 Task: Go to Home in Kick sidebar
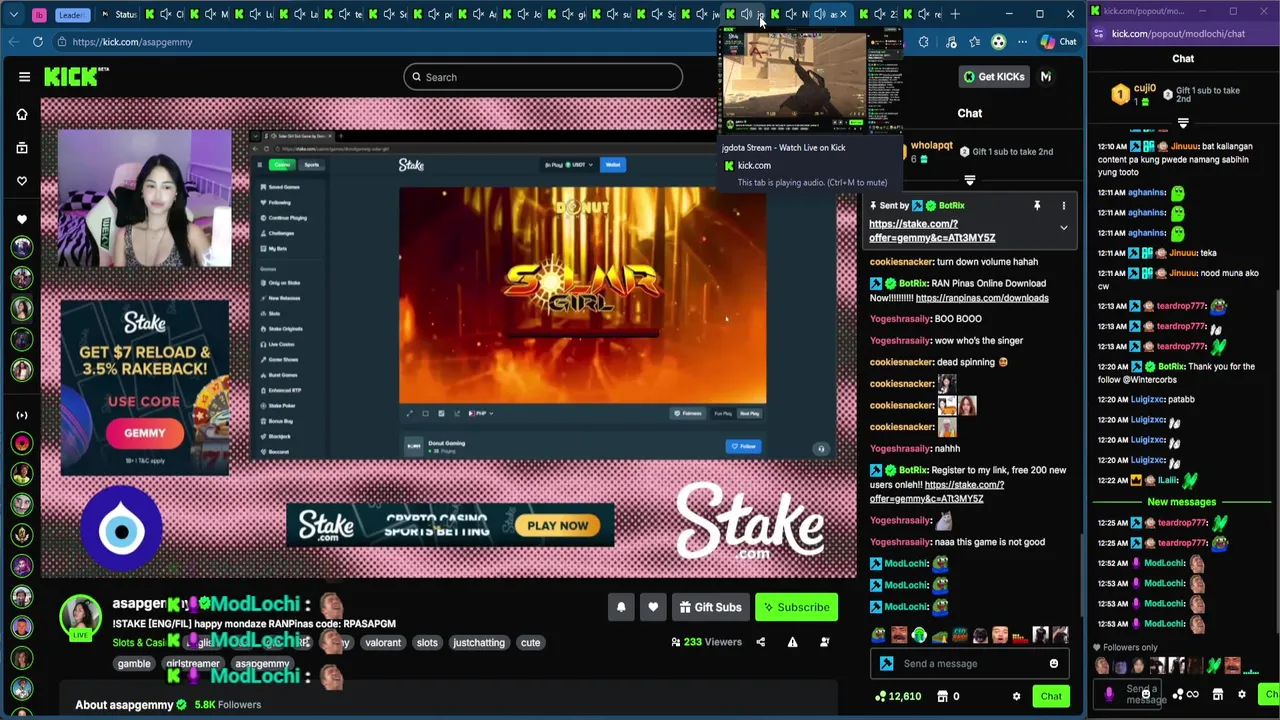22,114
